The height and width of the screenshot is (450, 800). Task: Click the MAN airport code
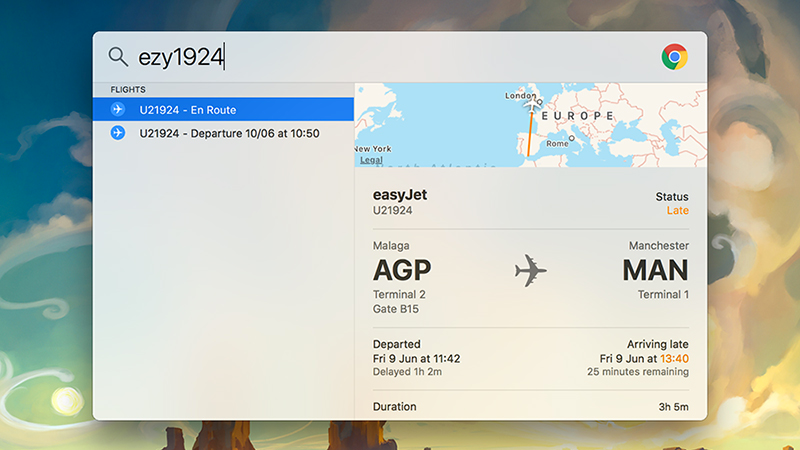656,270
